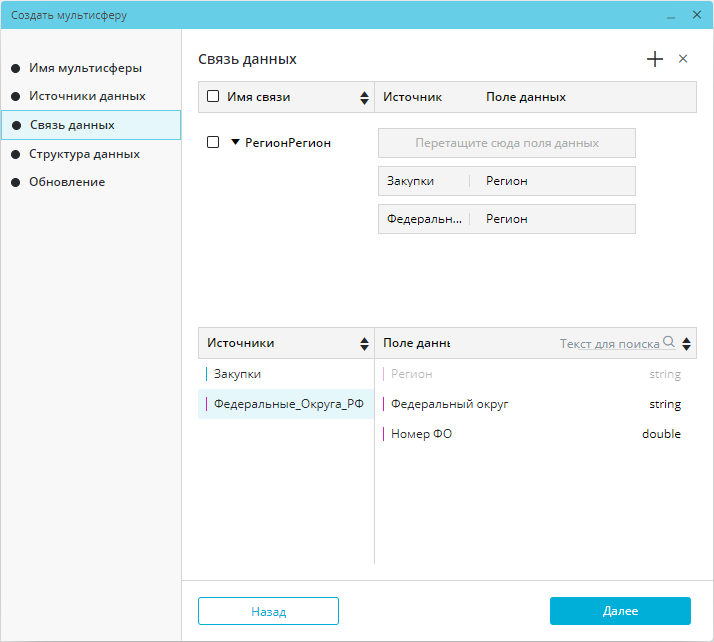The width and height of the screenshot is (714, 642).
Task: Click the plus icon to add link
Action: 655,59
